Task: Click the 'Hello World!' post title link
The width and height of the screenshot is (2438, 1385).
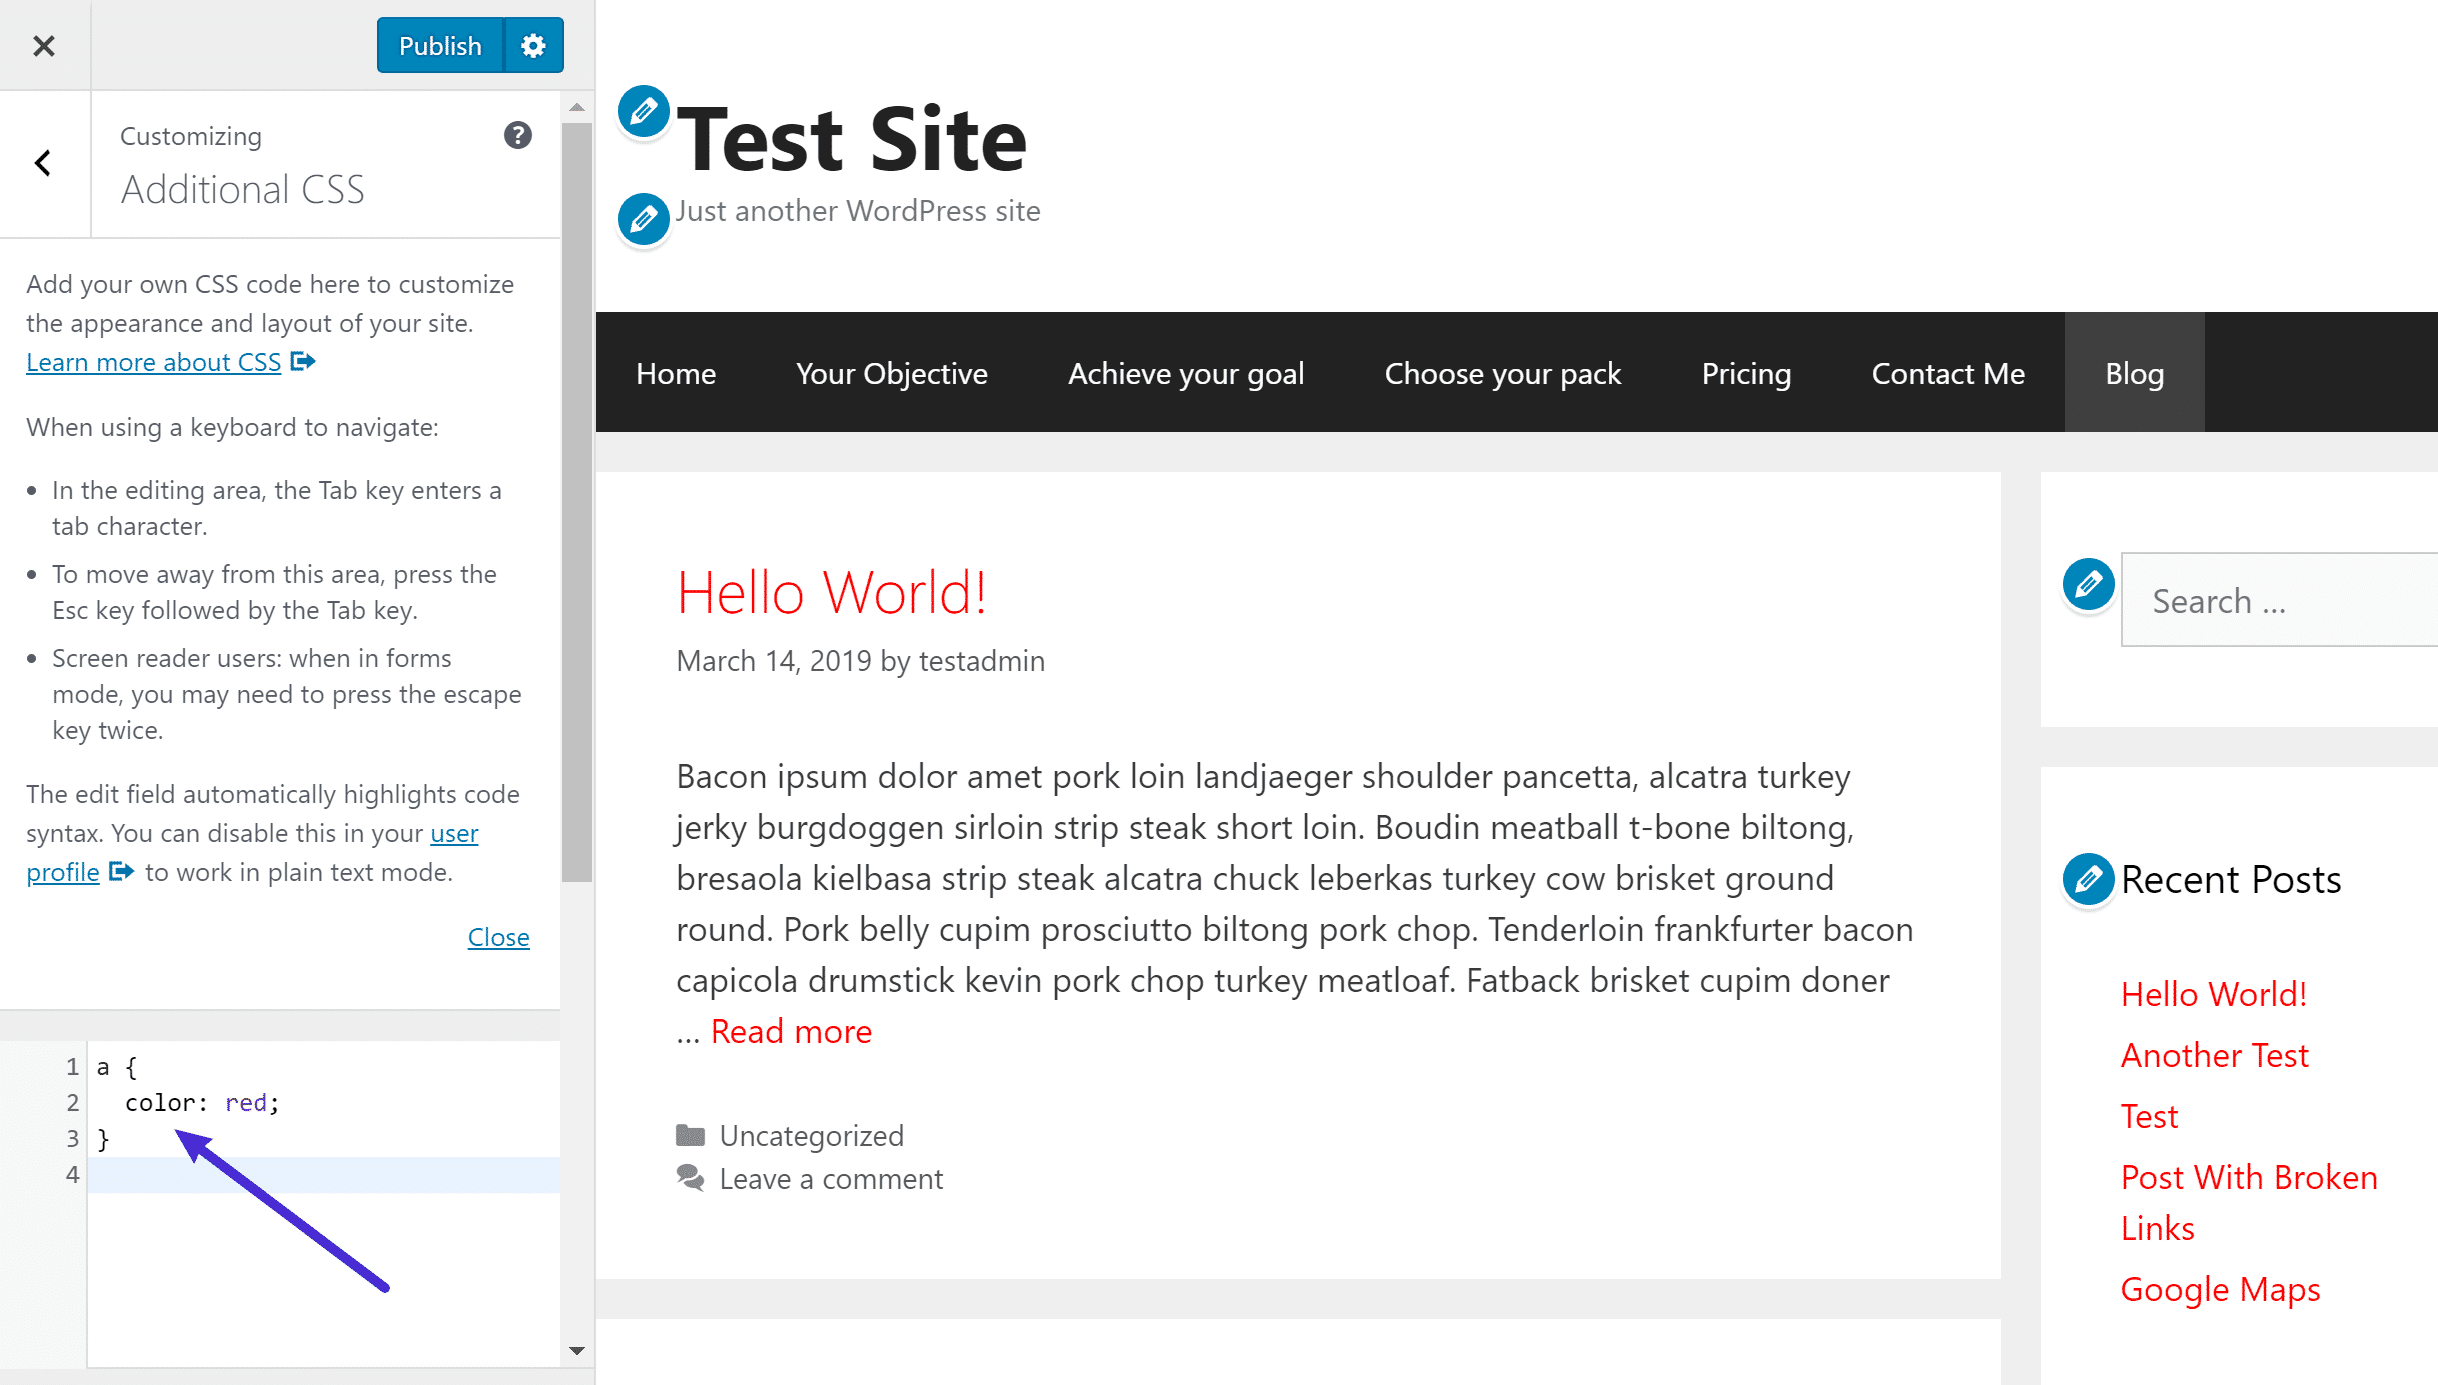Action: (831, 591)
